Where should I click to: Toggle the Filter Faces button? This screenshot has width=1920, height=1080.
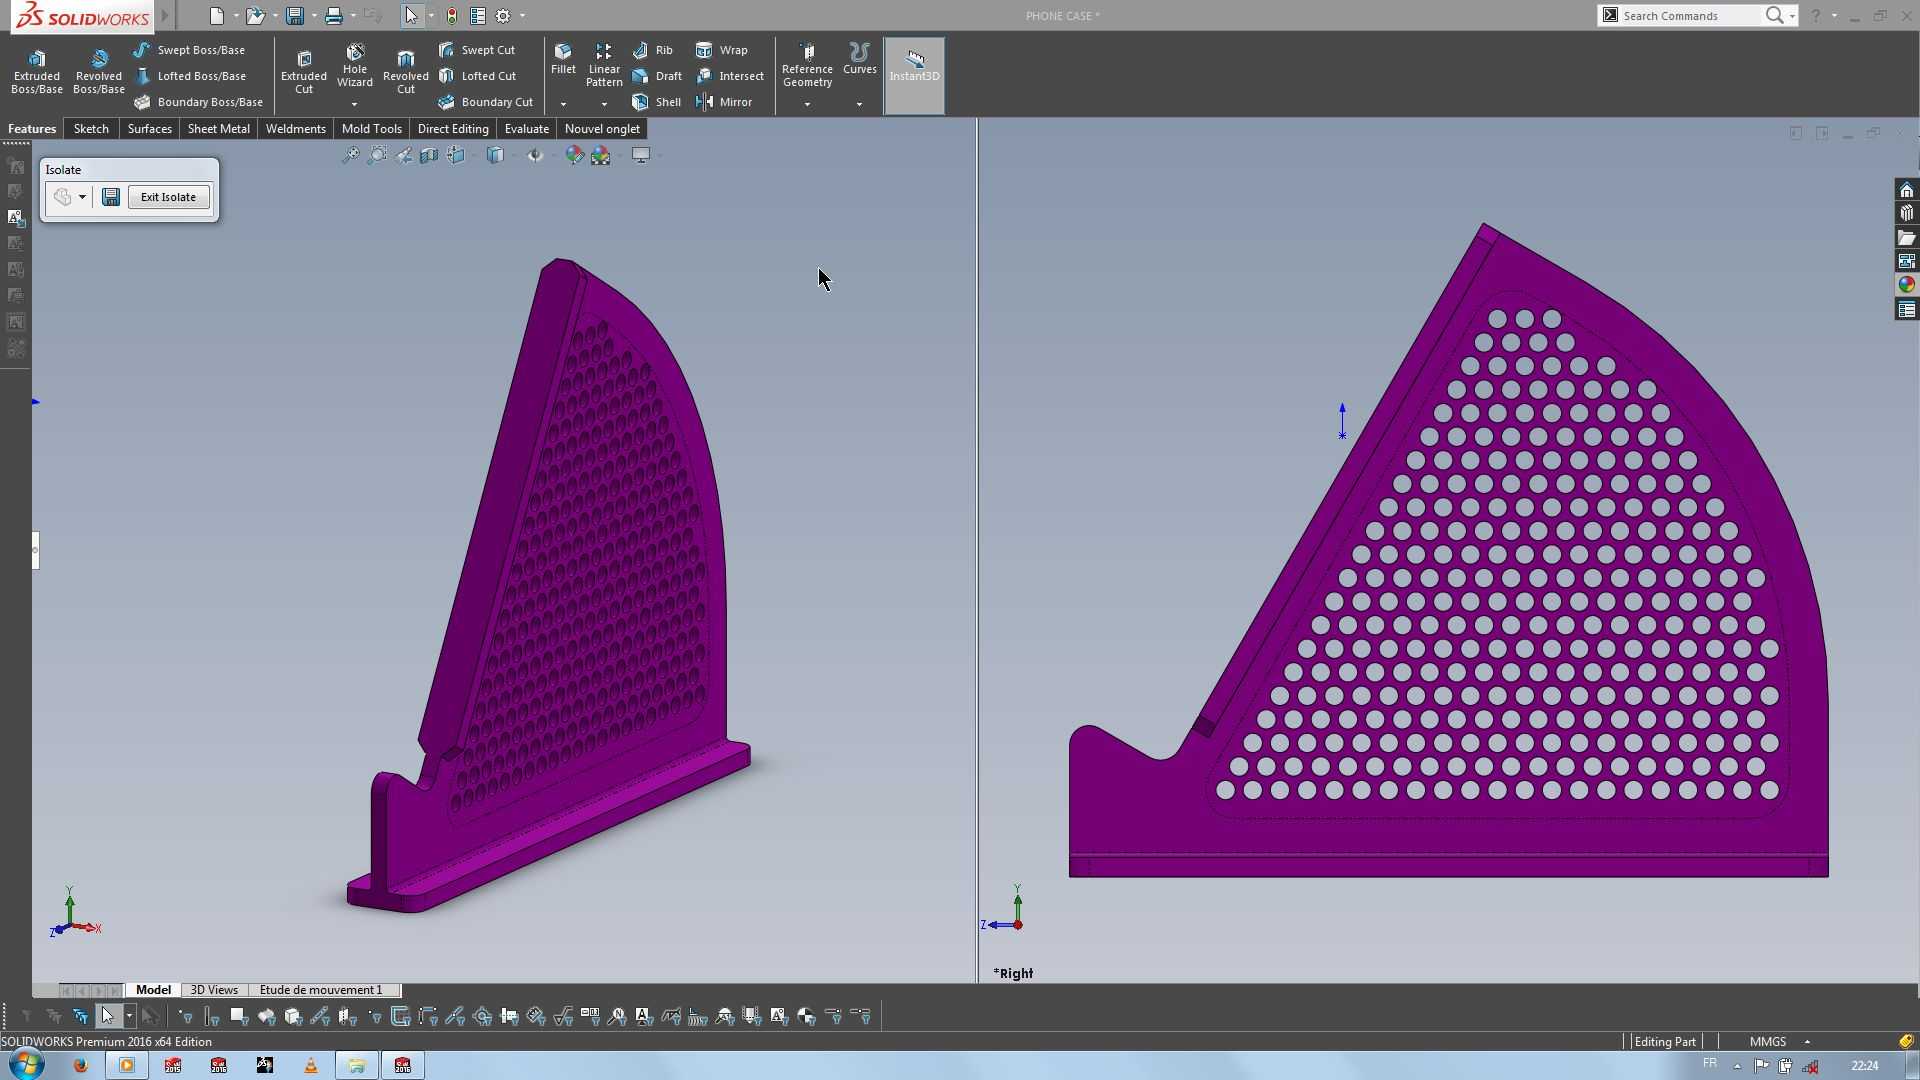239,1017
